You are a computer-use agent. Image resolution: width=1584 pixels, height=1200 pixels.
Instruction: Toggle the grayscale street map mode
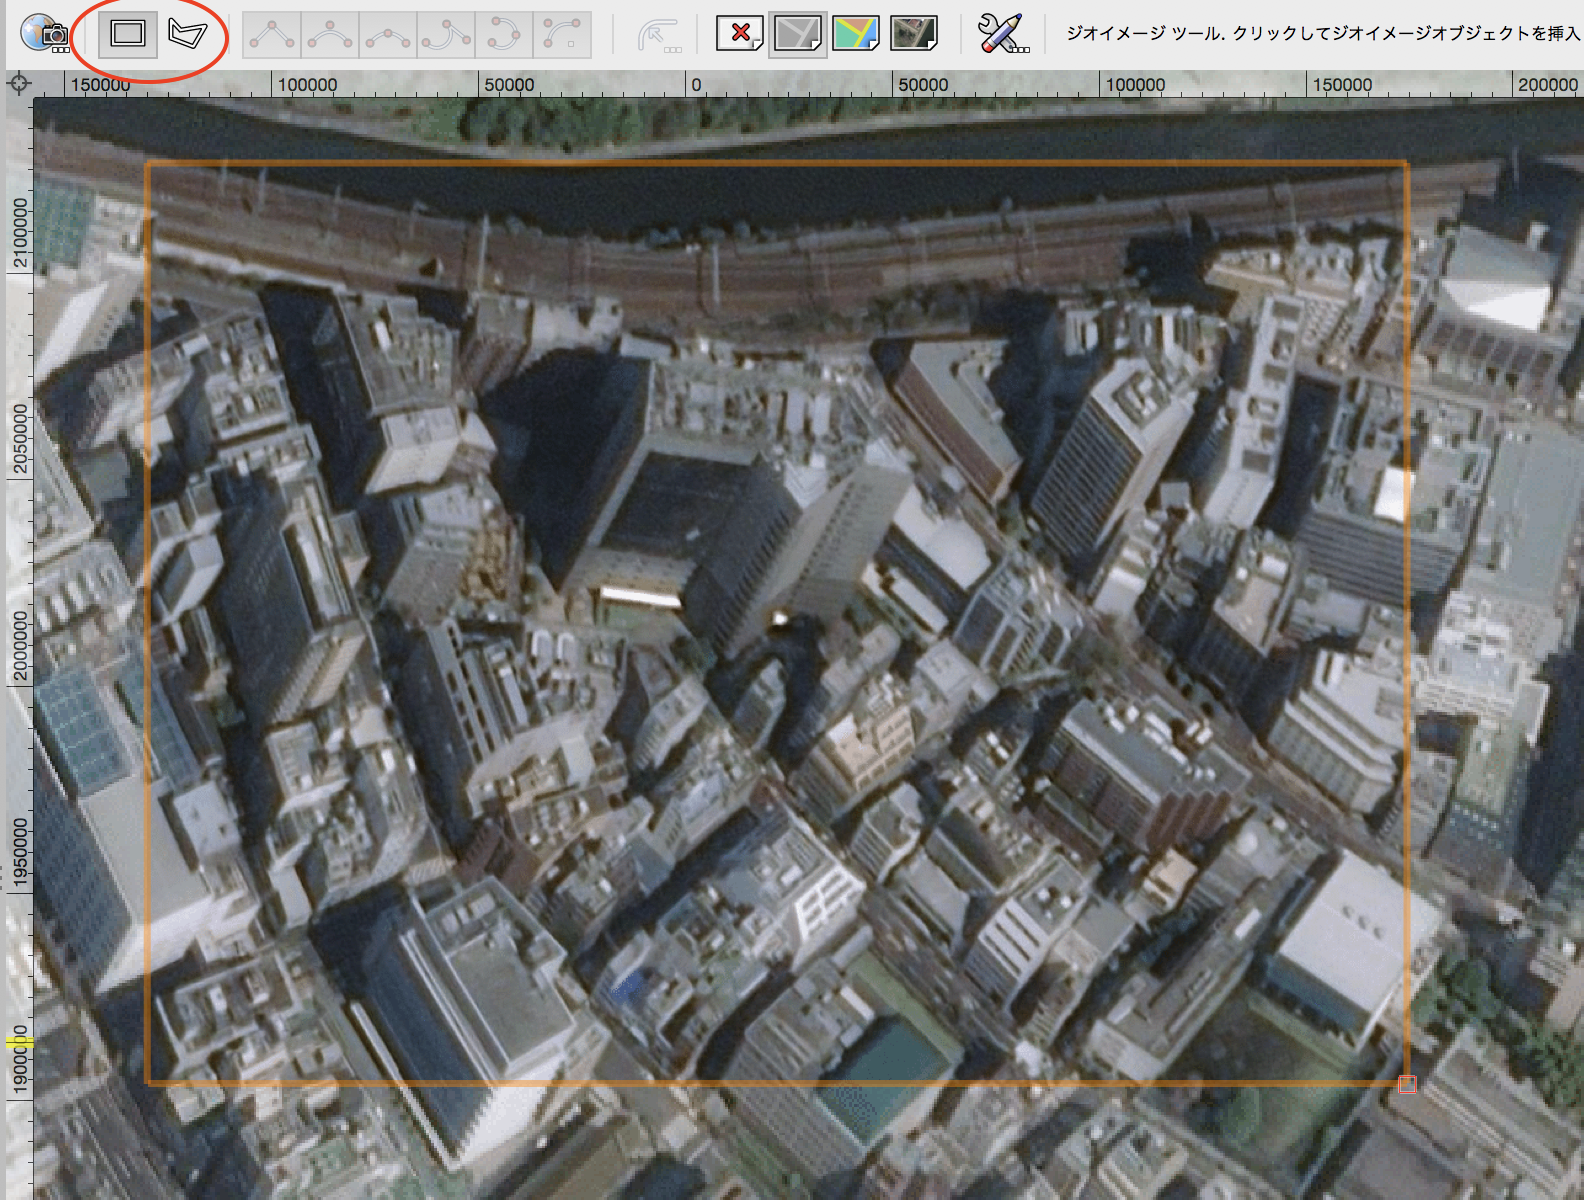pos(797,34)
